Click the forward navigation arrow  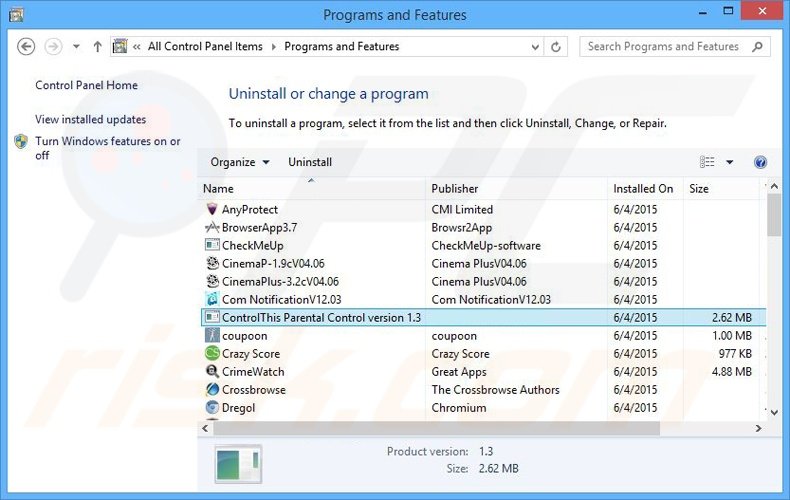(x=53, y=47)
